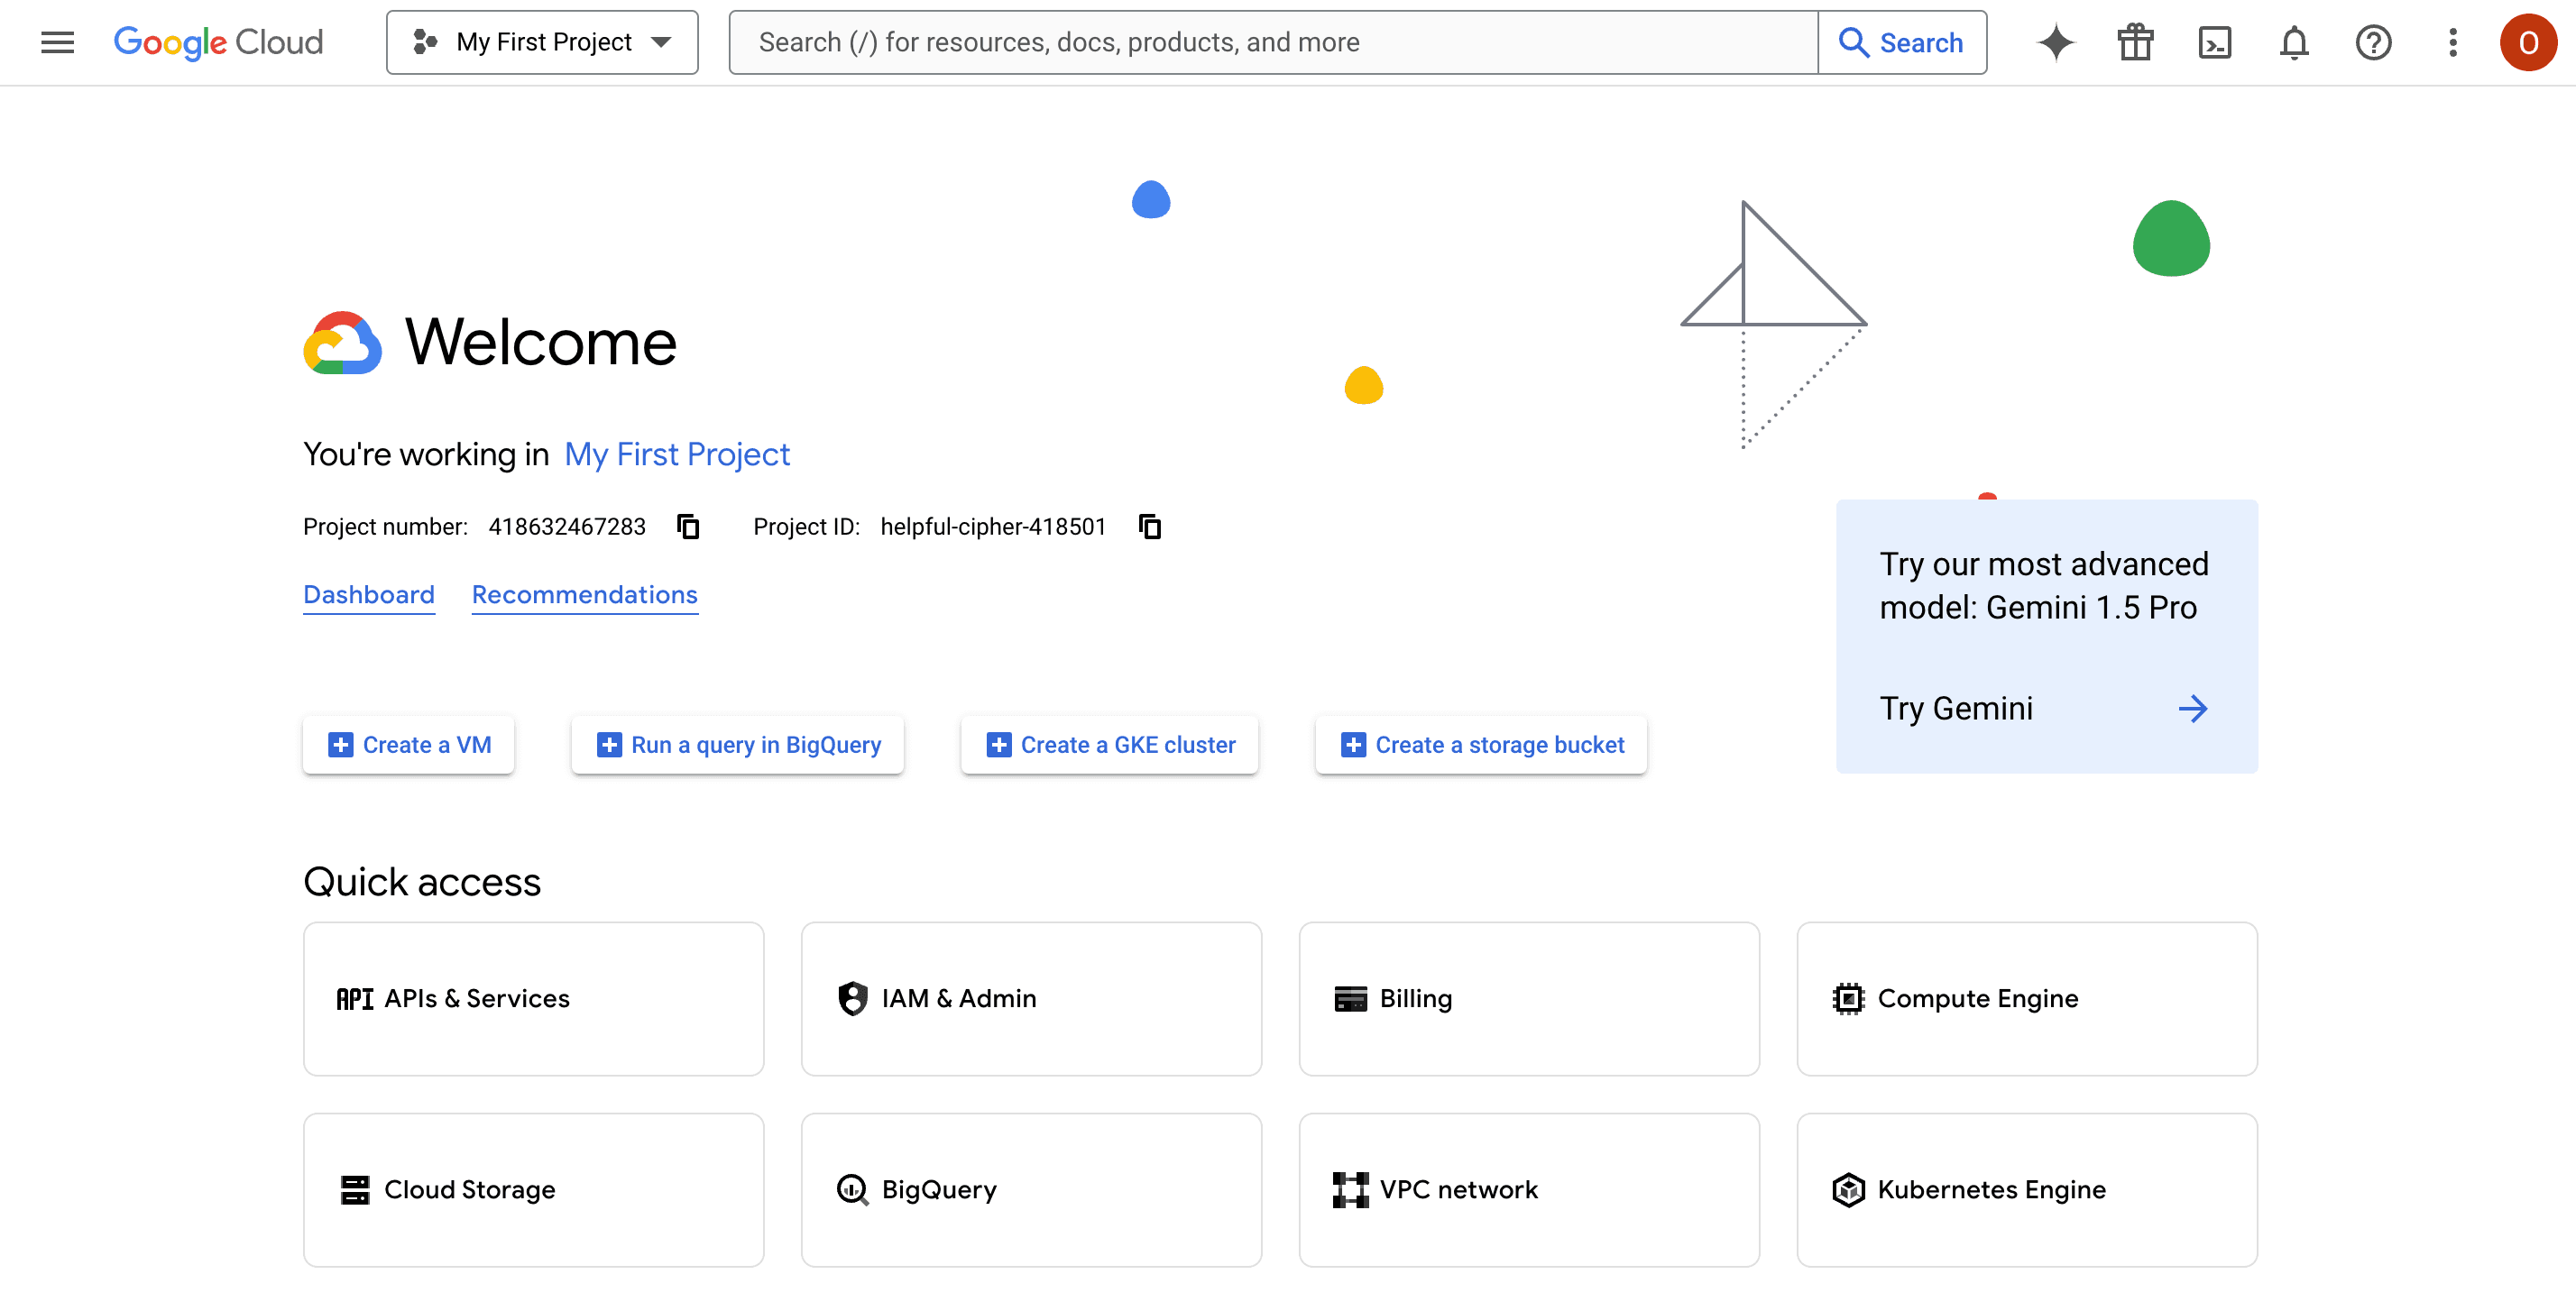
Task: Copy the project number to clipboard
Action: tap(688, 526)
